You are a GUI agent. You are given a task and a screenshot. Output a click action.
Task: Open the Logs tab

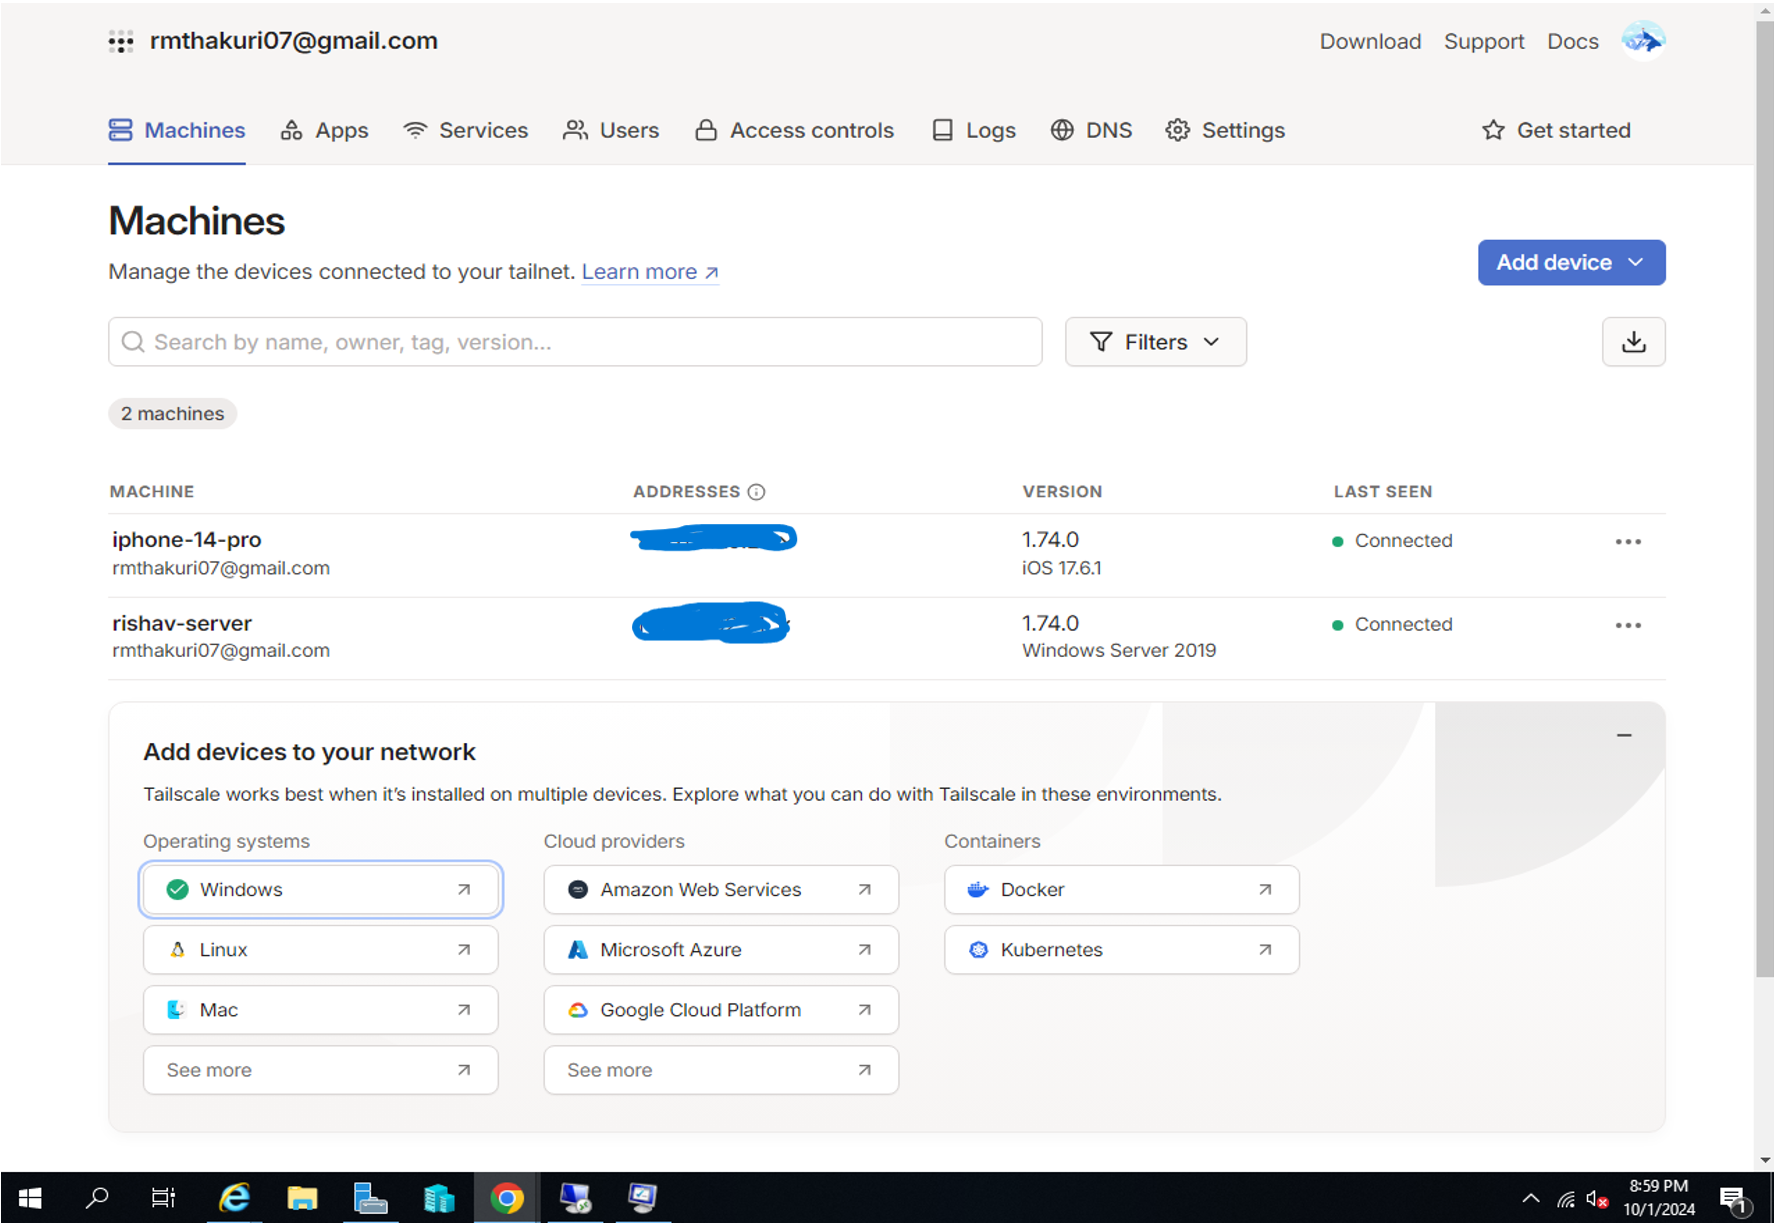pyautogui.click(x=973, y=130)
